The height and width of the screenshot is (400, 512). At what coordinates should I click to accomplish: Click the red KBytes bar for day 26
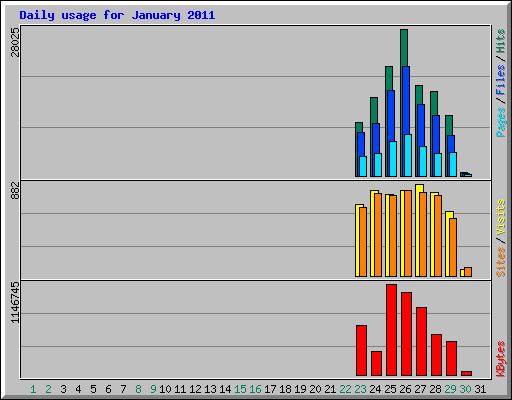coord(407,334)
